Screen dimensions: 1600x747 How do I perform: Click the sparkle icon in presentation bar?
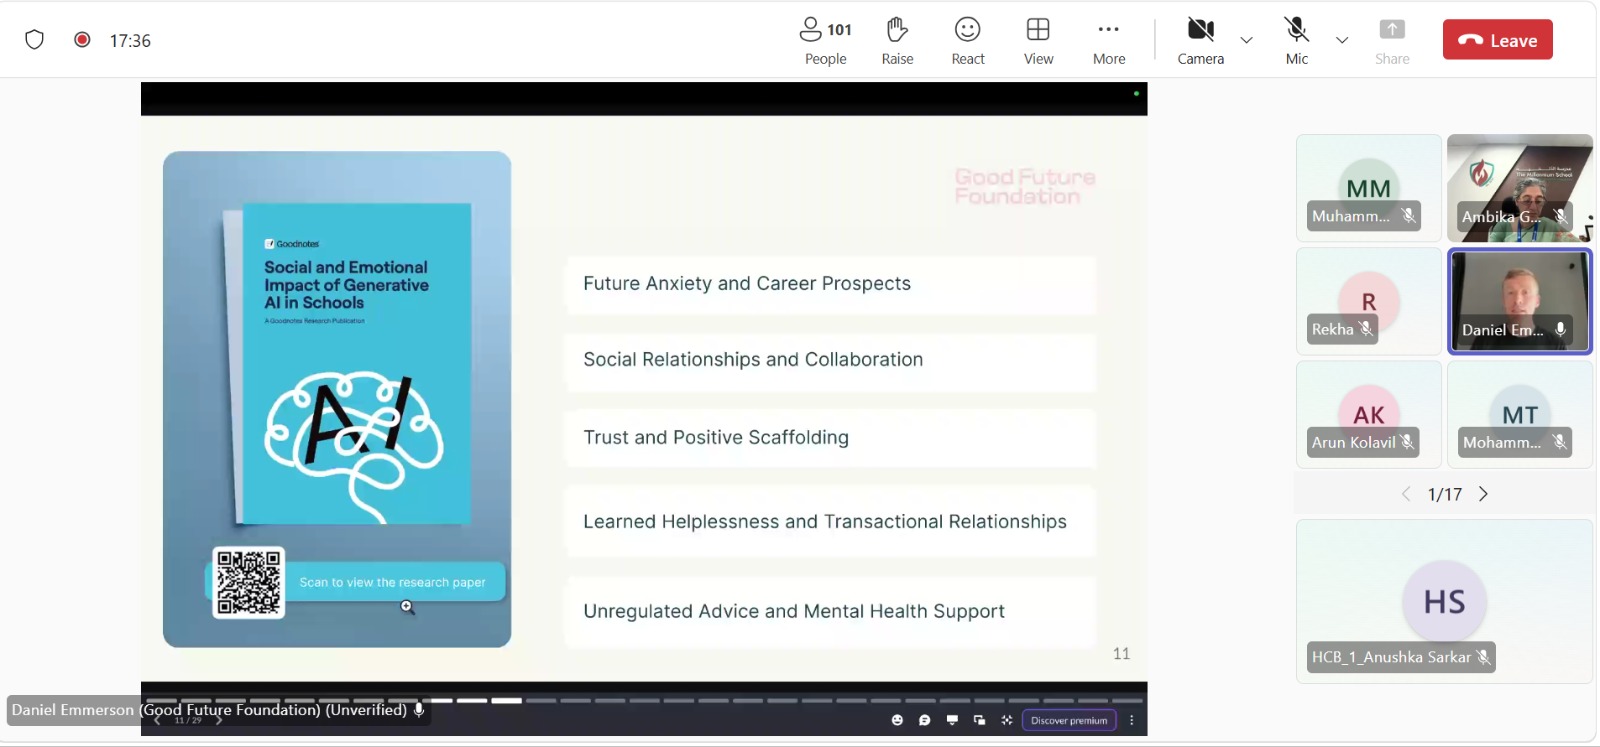click(1007, 720)
